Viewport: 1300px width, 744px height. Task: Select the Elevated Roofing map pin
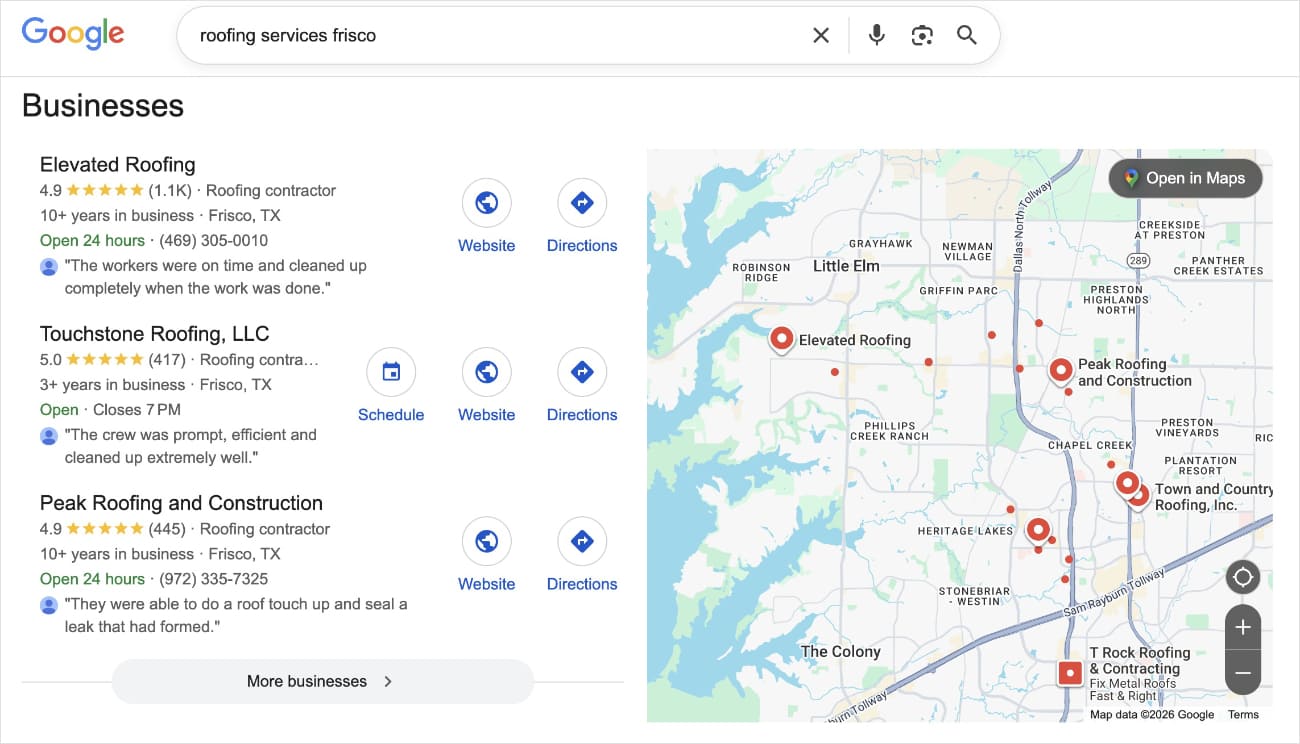pyautogui.click(x=781, y=339)
